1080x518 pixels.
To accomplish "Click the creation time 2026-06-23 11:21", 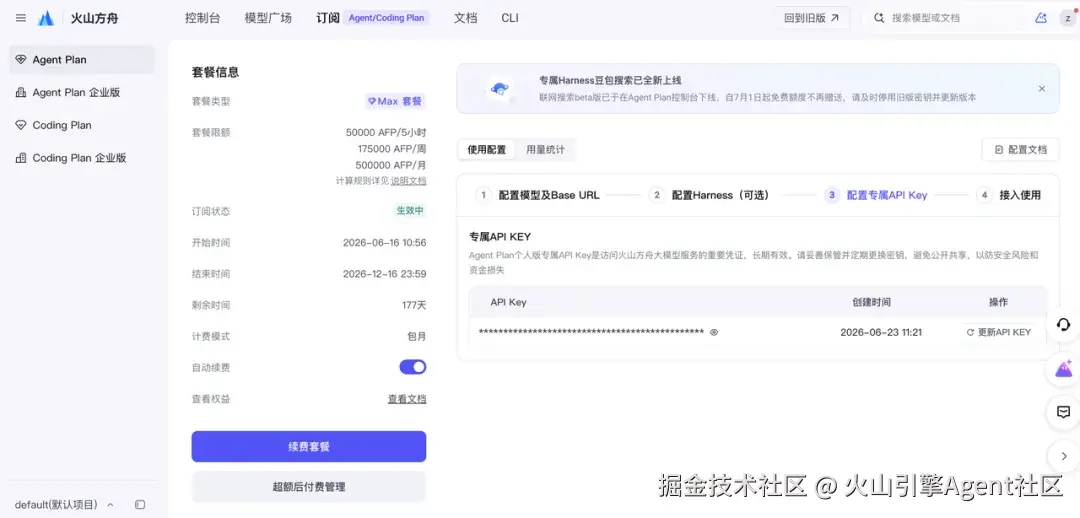I will (x=881, y=333).
